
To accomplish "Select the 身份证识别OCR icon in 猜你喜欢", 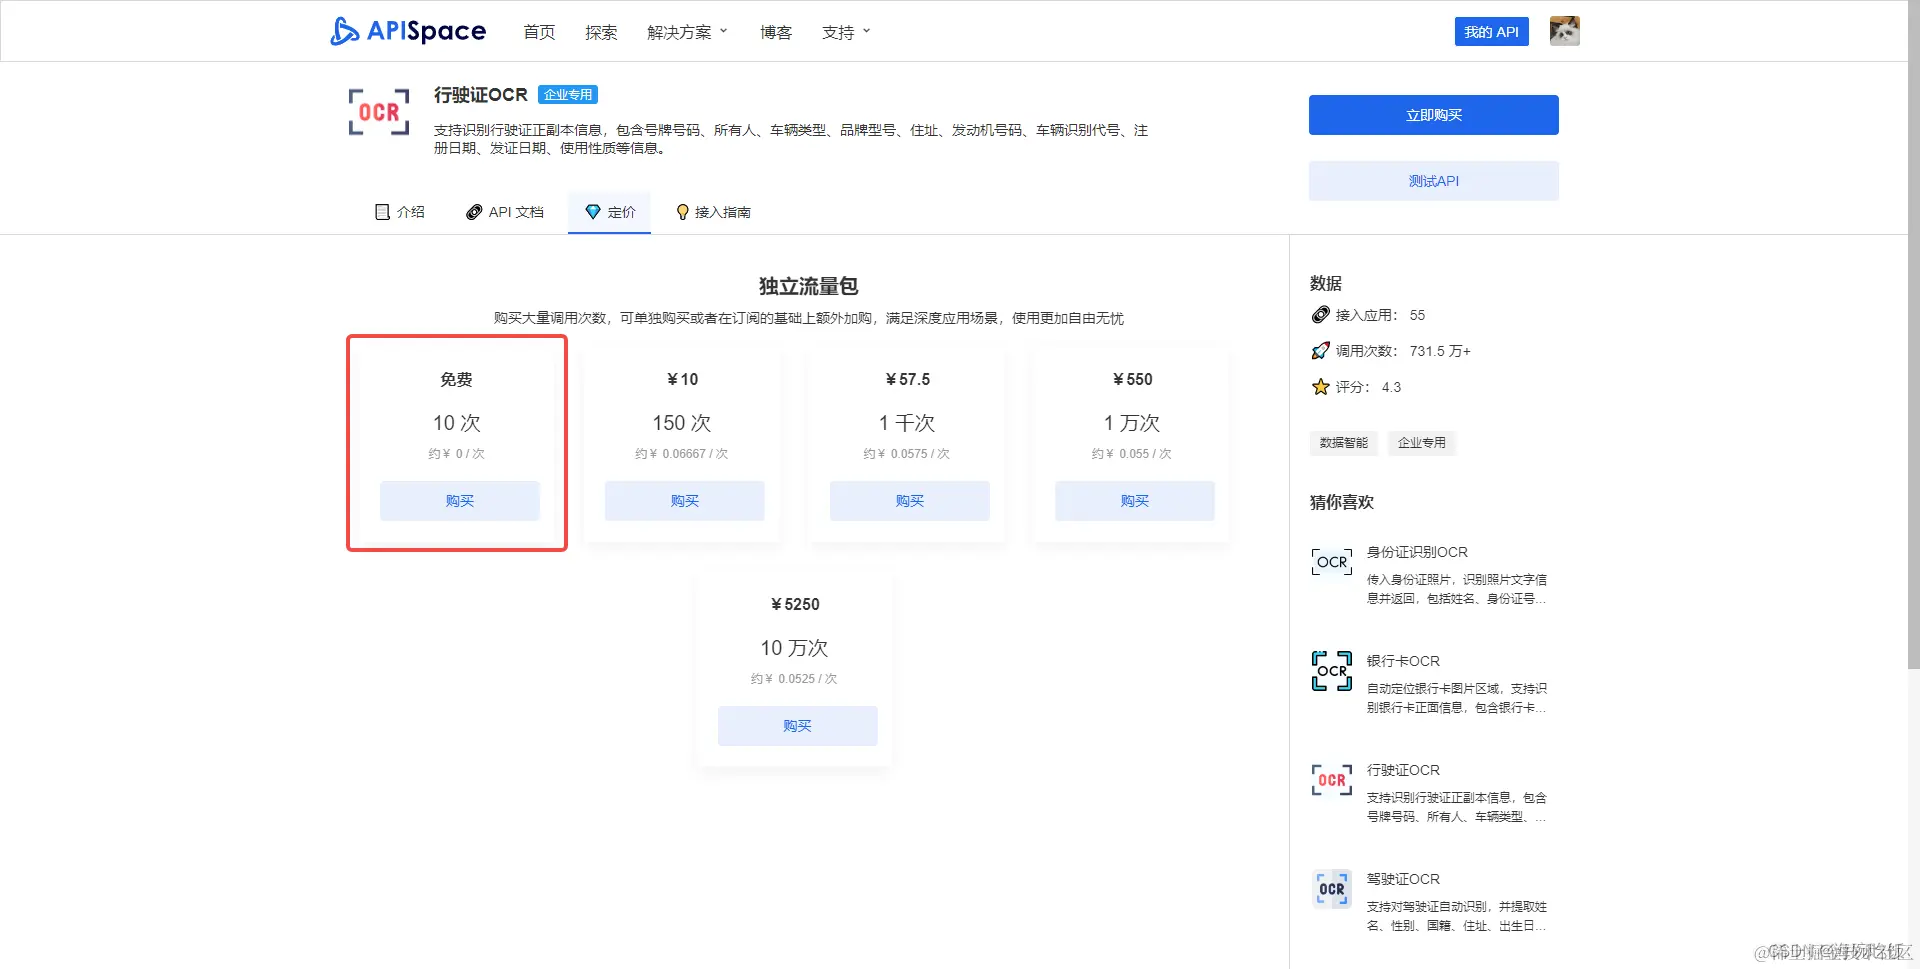I will [1331, 562].
